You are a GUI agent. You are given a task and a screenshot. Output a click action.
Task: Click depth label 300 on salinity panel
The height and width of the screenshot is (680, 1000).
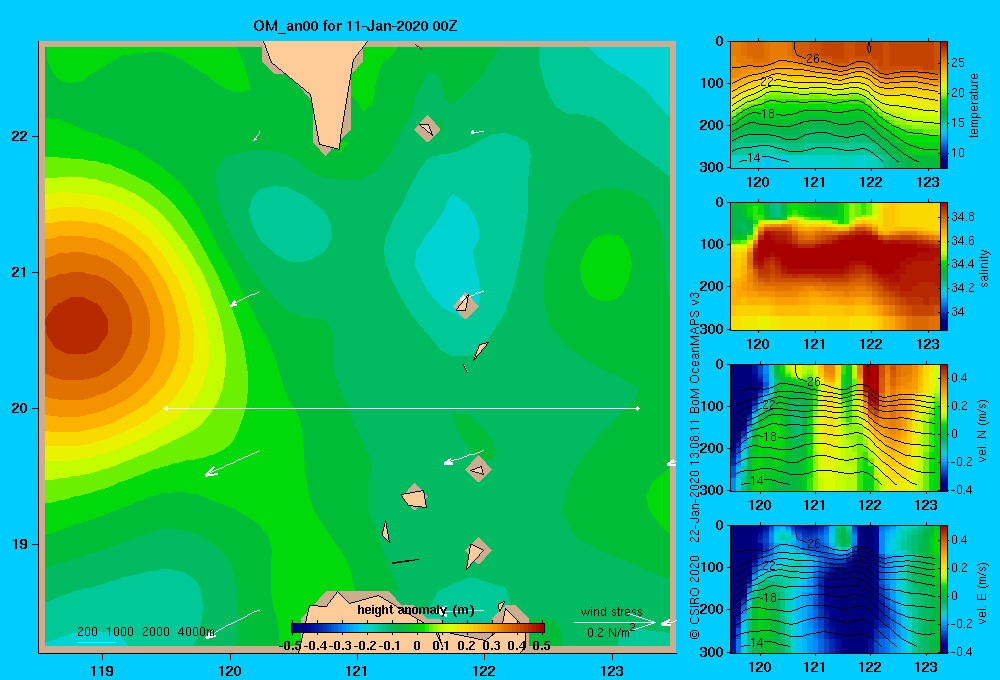point(713,329)
